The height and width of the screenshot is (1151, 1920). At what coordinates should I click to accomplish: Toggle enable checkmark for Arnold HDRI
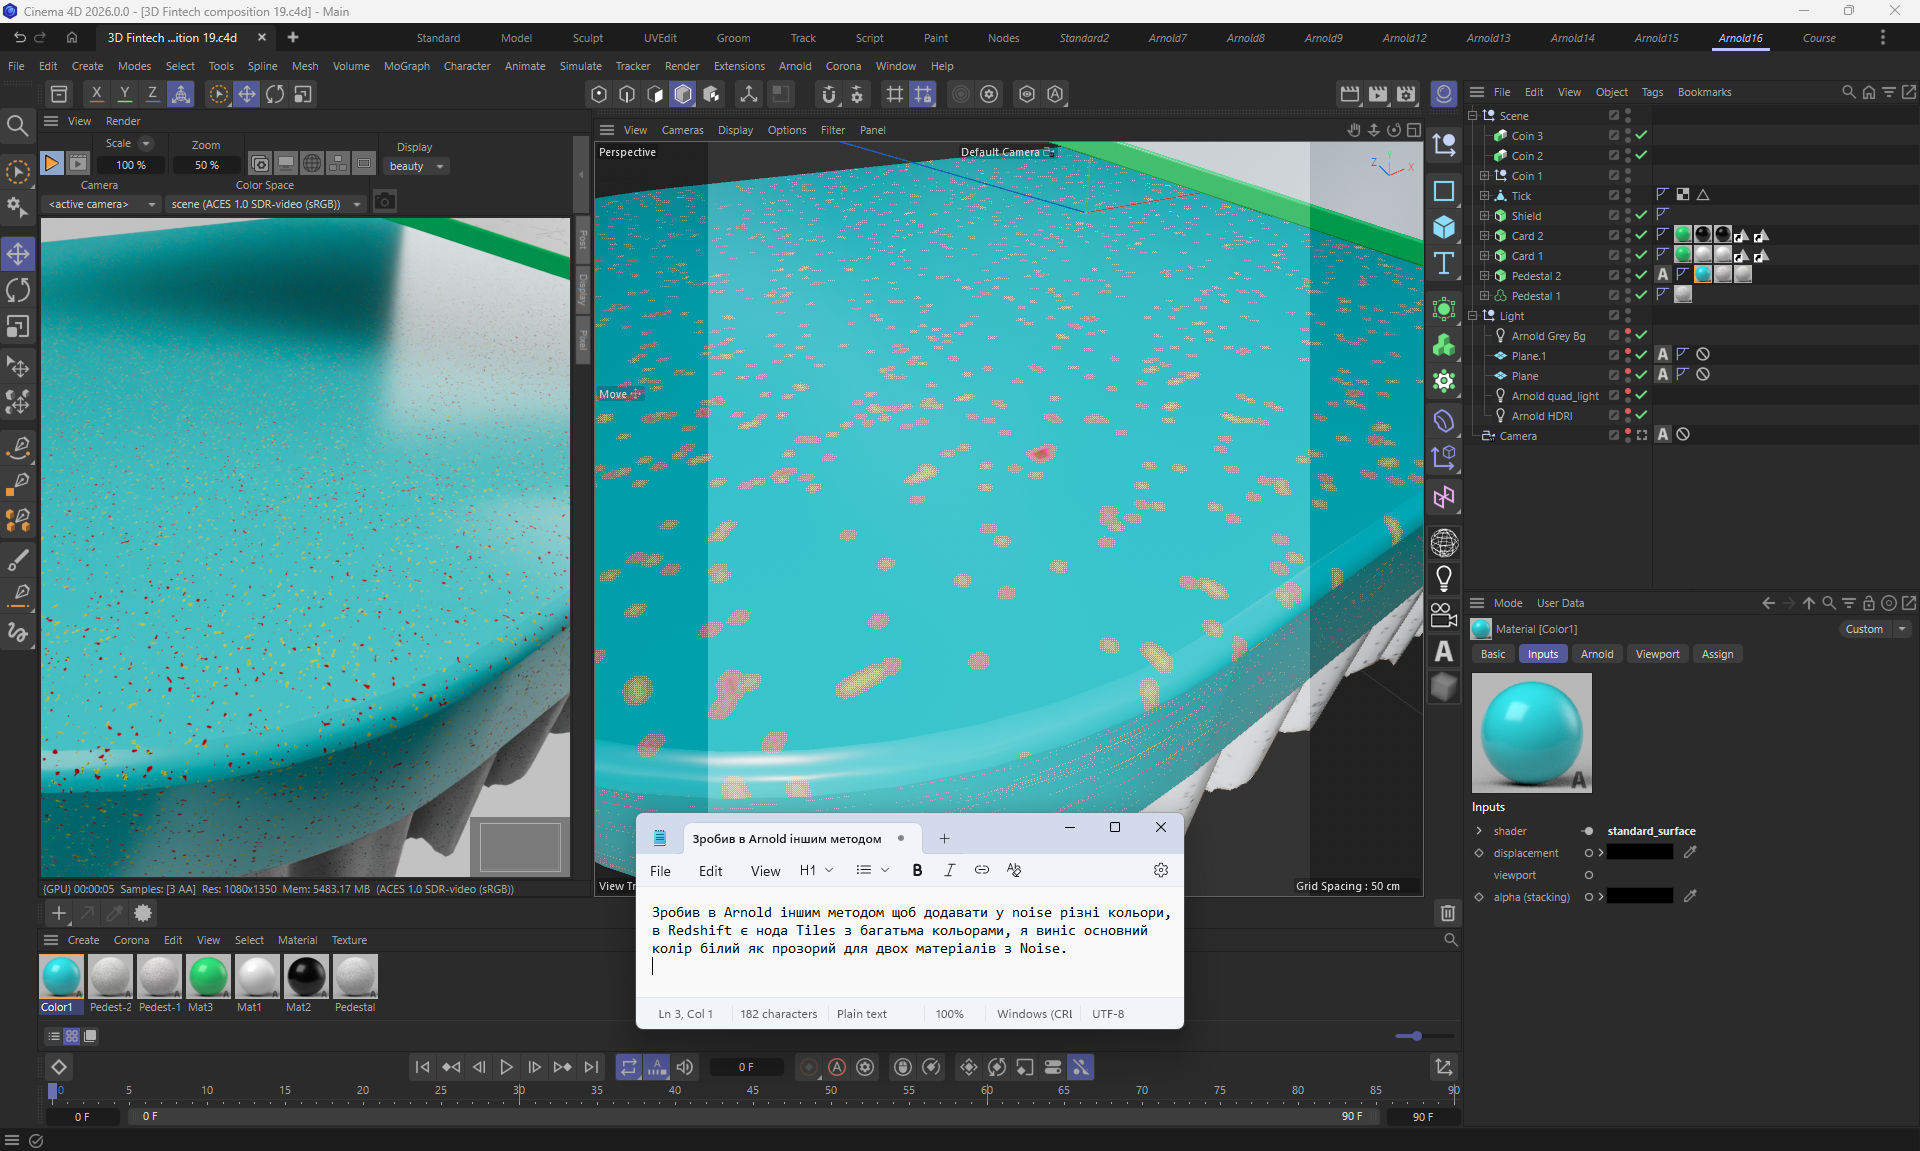pyautogui.click(x=1641, y=415)
